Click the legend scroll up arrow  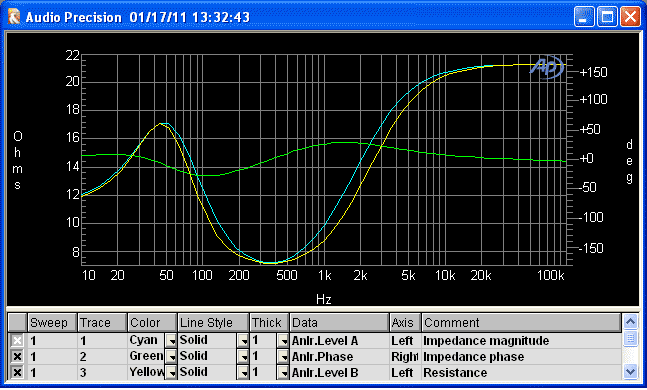630,321
